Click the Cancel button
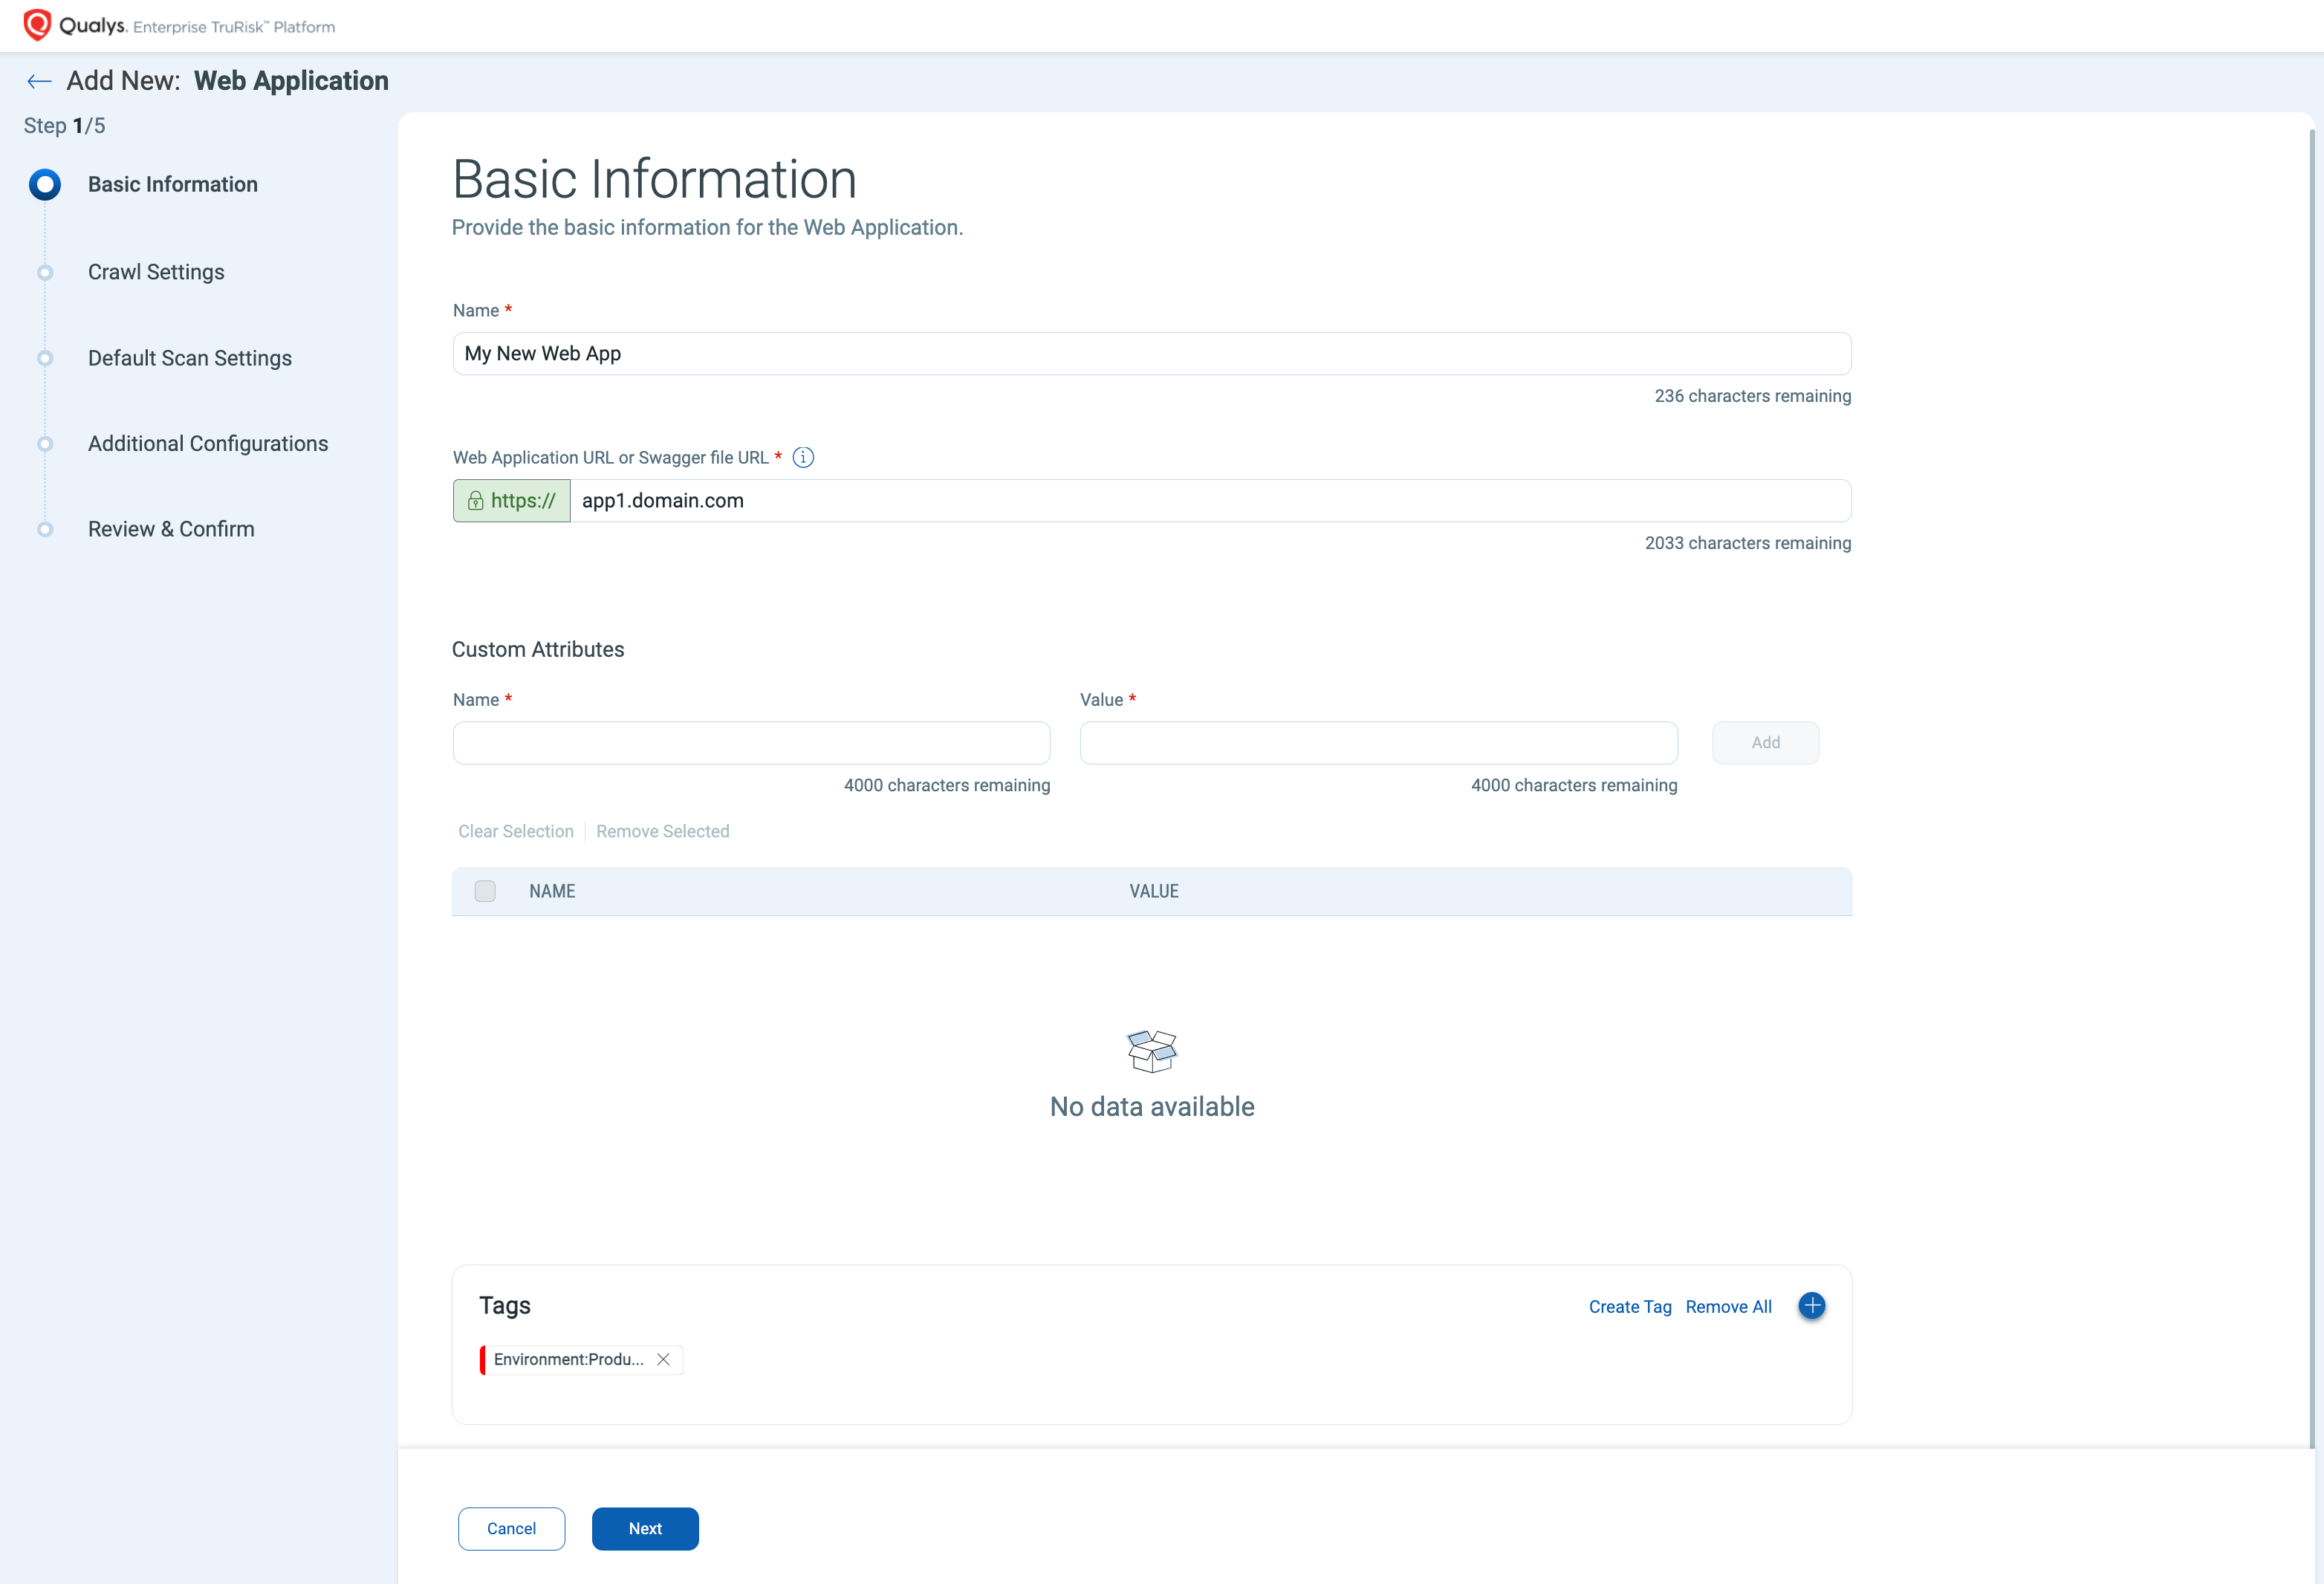This screenshot has height=1584, width=2324. [511, 1528]
